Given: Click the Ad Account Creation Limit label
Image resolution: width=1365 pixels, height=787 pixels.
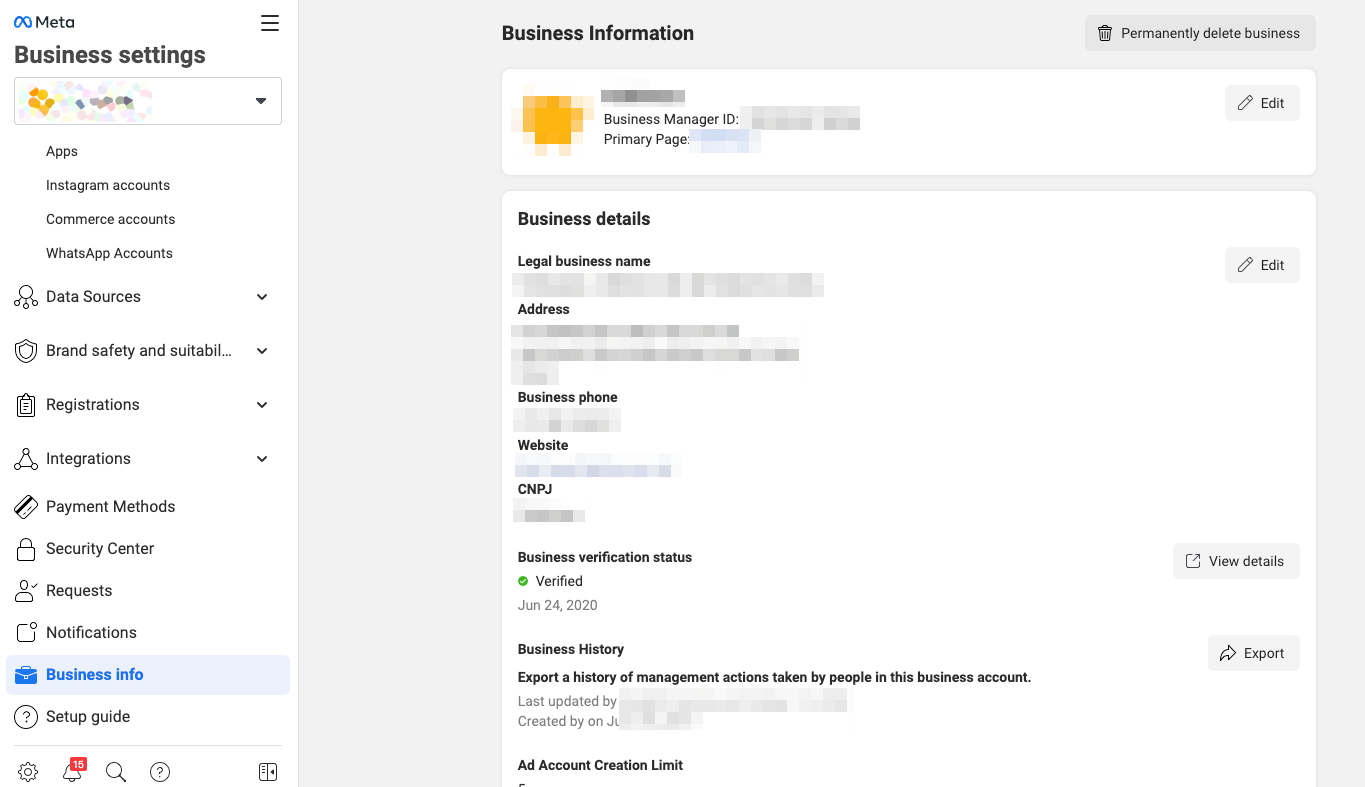Looking at the screenshot, I should [x=600, y=765].
